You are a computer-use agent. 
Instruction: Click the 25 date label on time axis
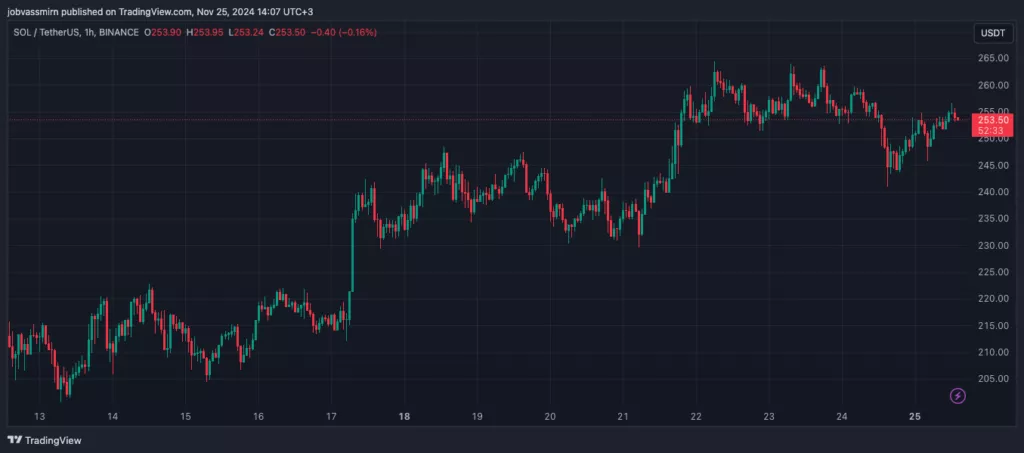(914, 416)
